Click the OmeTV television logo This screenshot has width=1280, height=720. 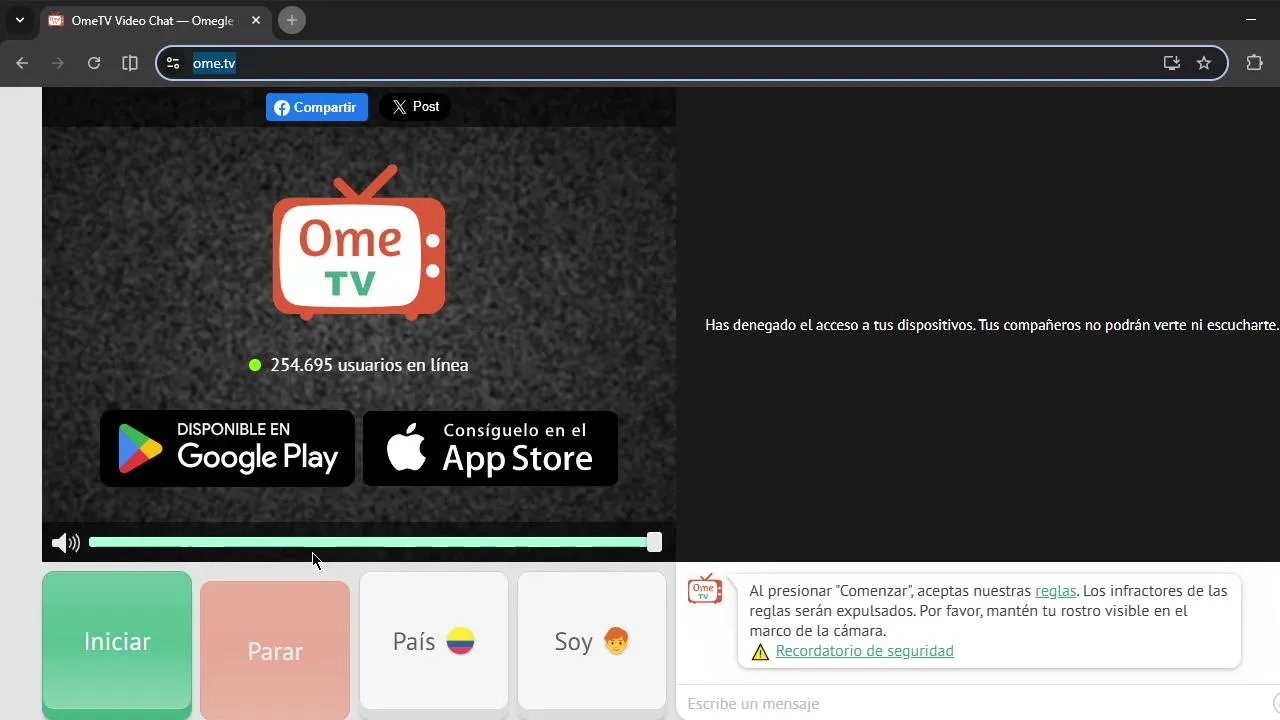359,242
